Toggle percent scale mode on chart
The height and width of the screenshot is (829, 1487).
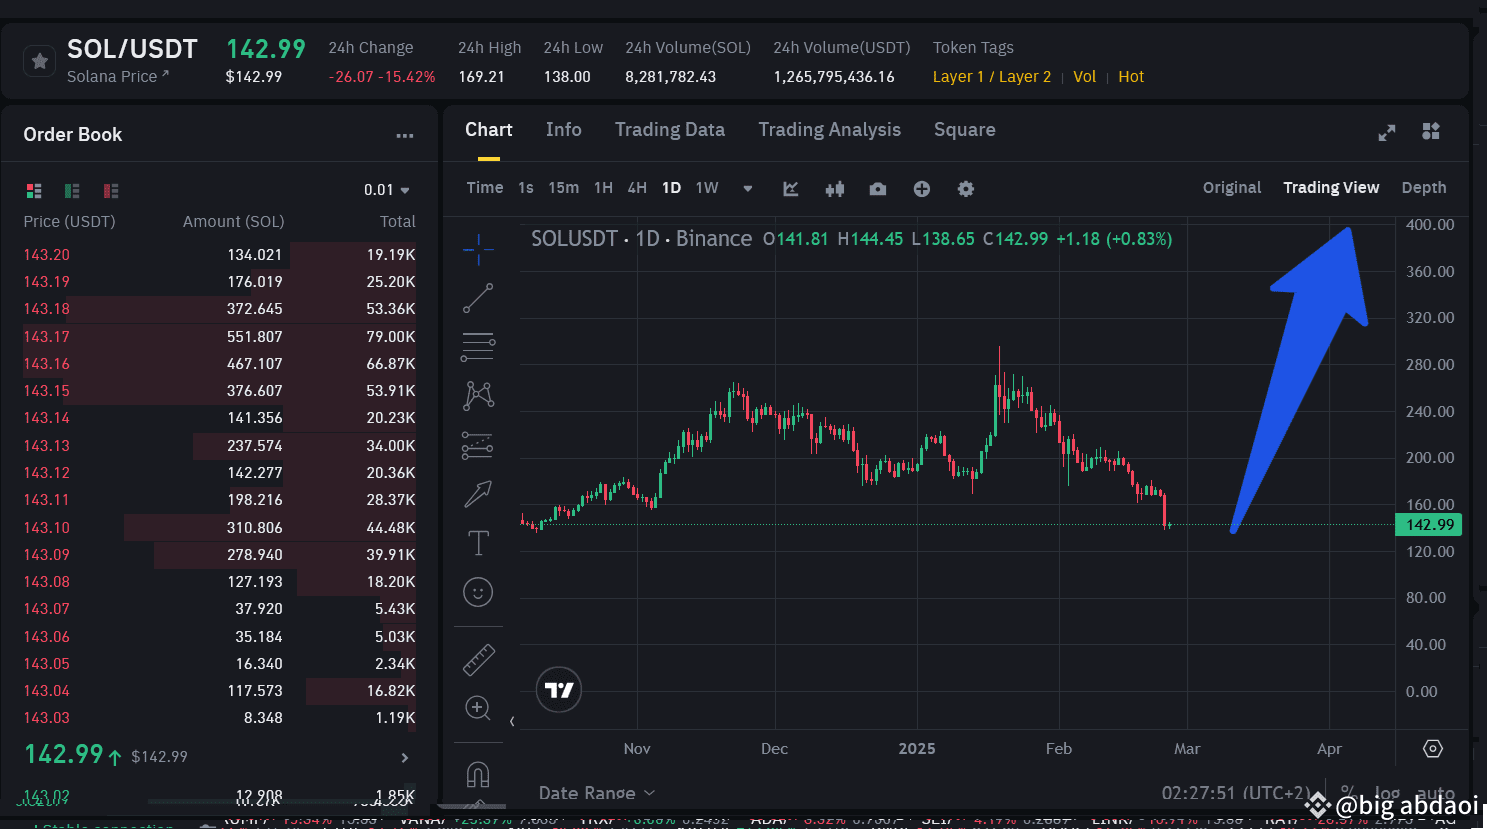pos(1348,792)
